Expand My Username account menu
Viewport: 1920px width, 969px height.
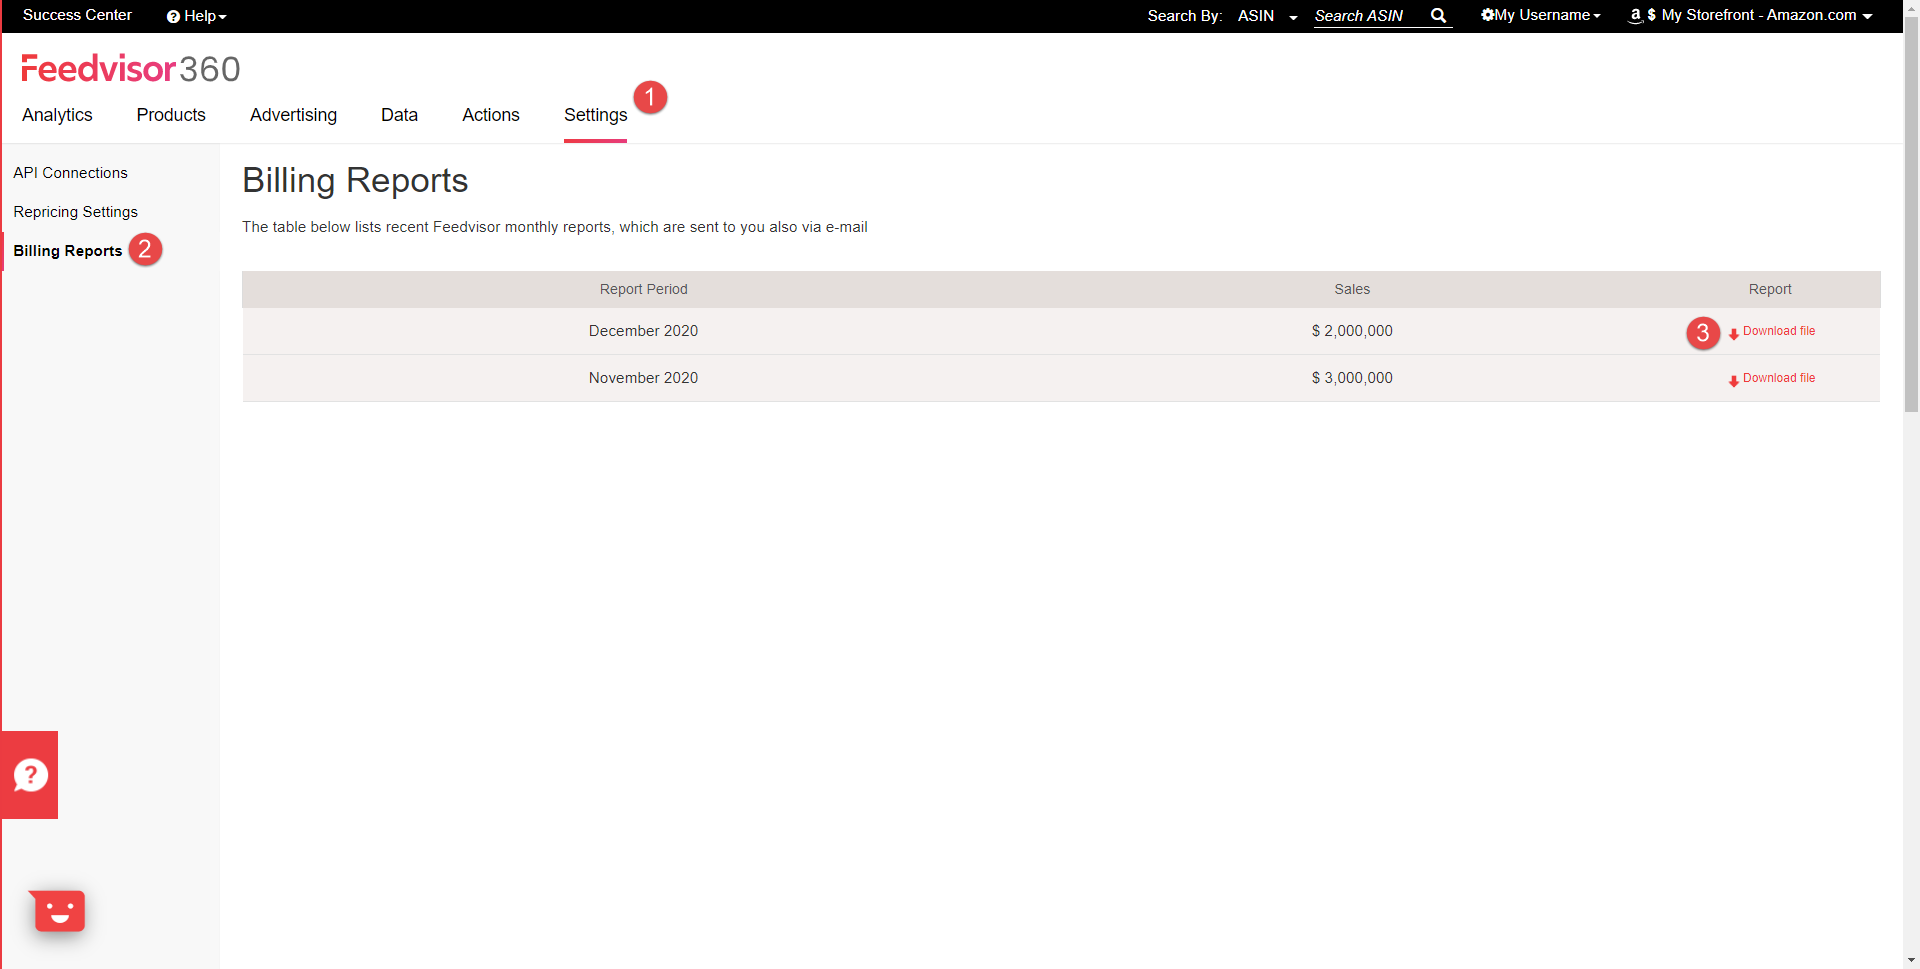click(1541, 15)
